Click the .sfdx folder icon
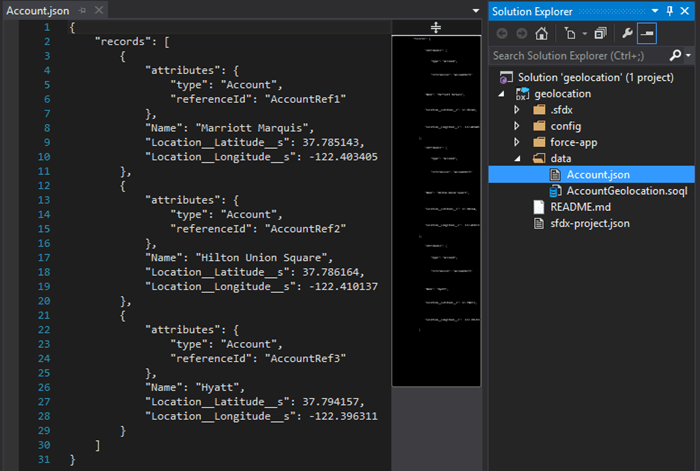Screen dimensions: 700x471 (x=539, y=110)
